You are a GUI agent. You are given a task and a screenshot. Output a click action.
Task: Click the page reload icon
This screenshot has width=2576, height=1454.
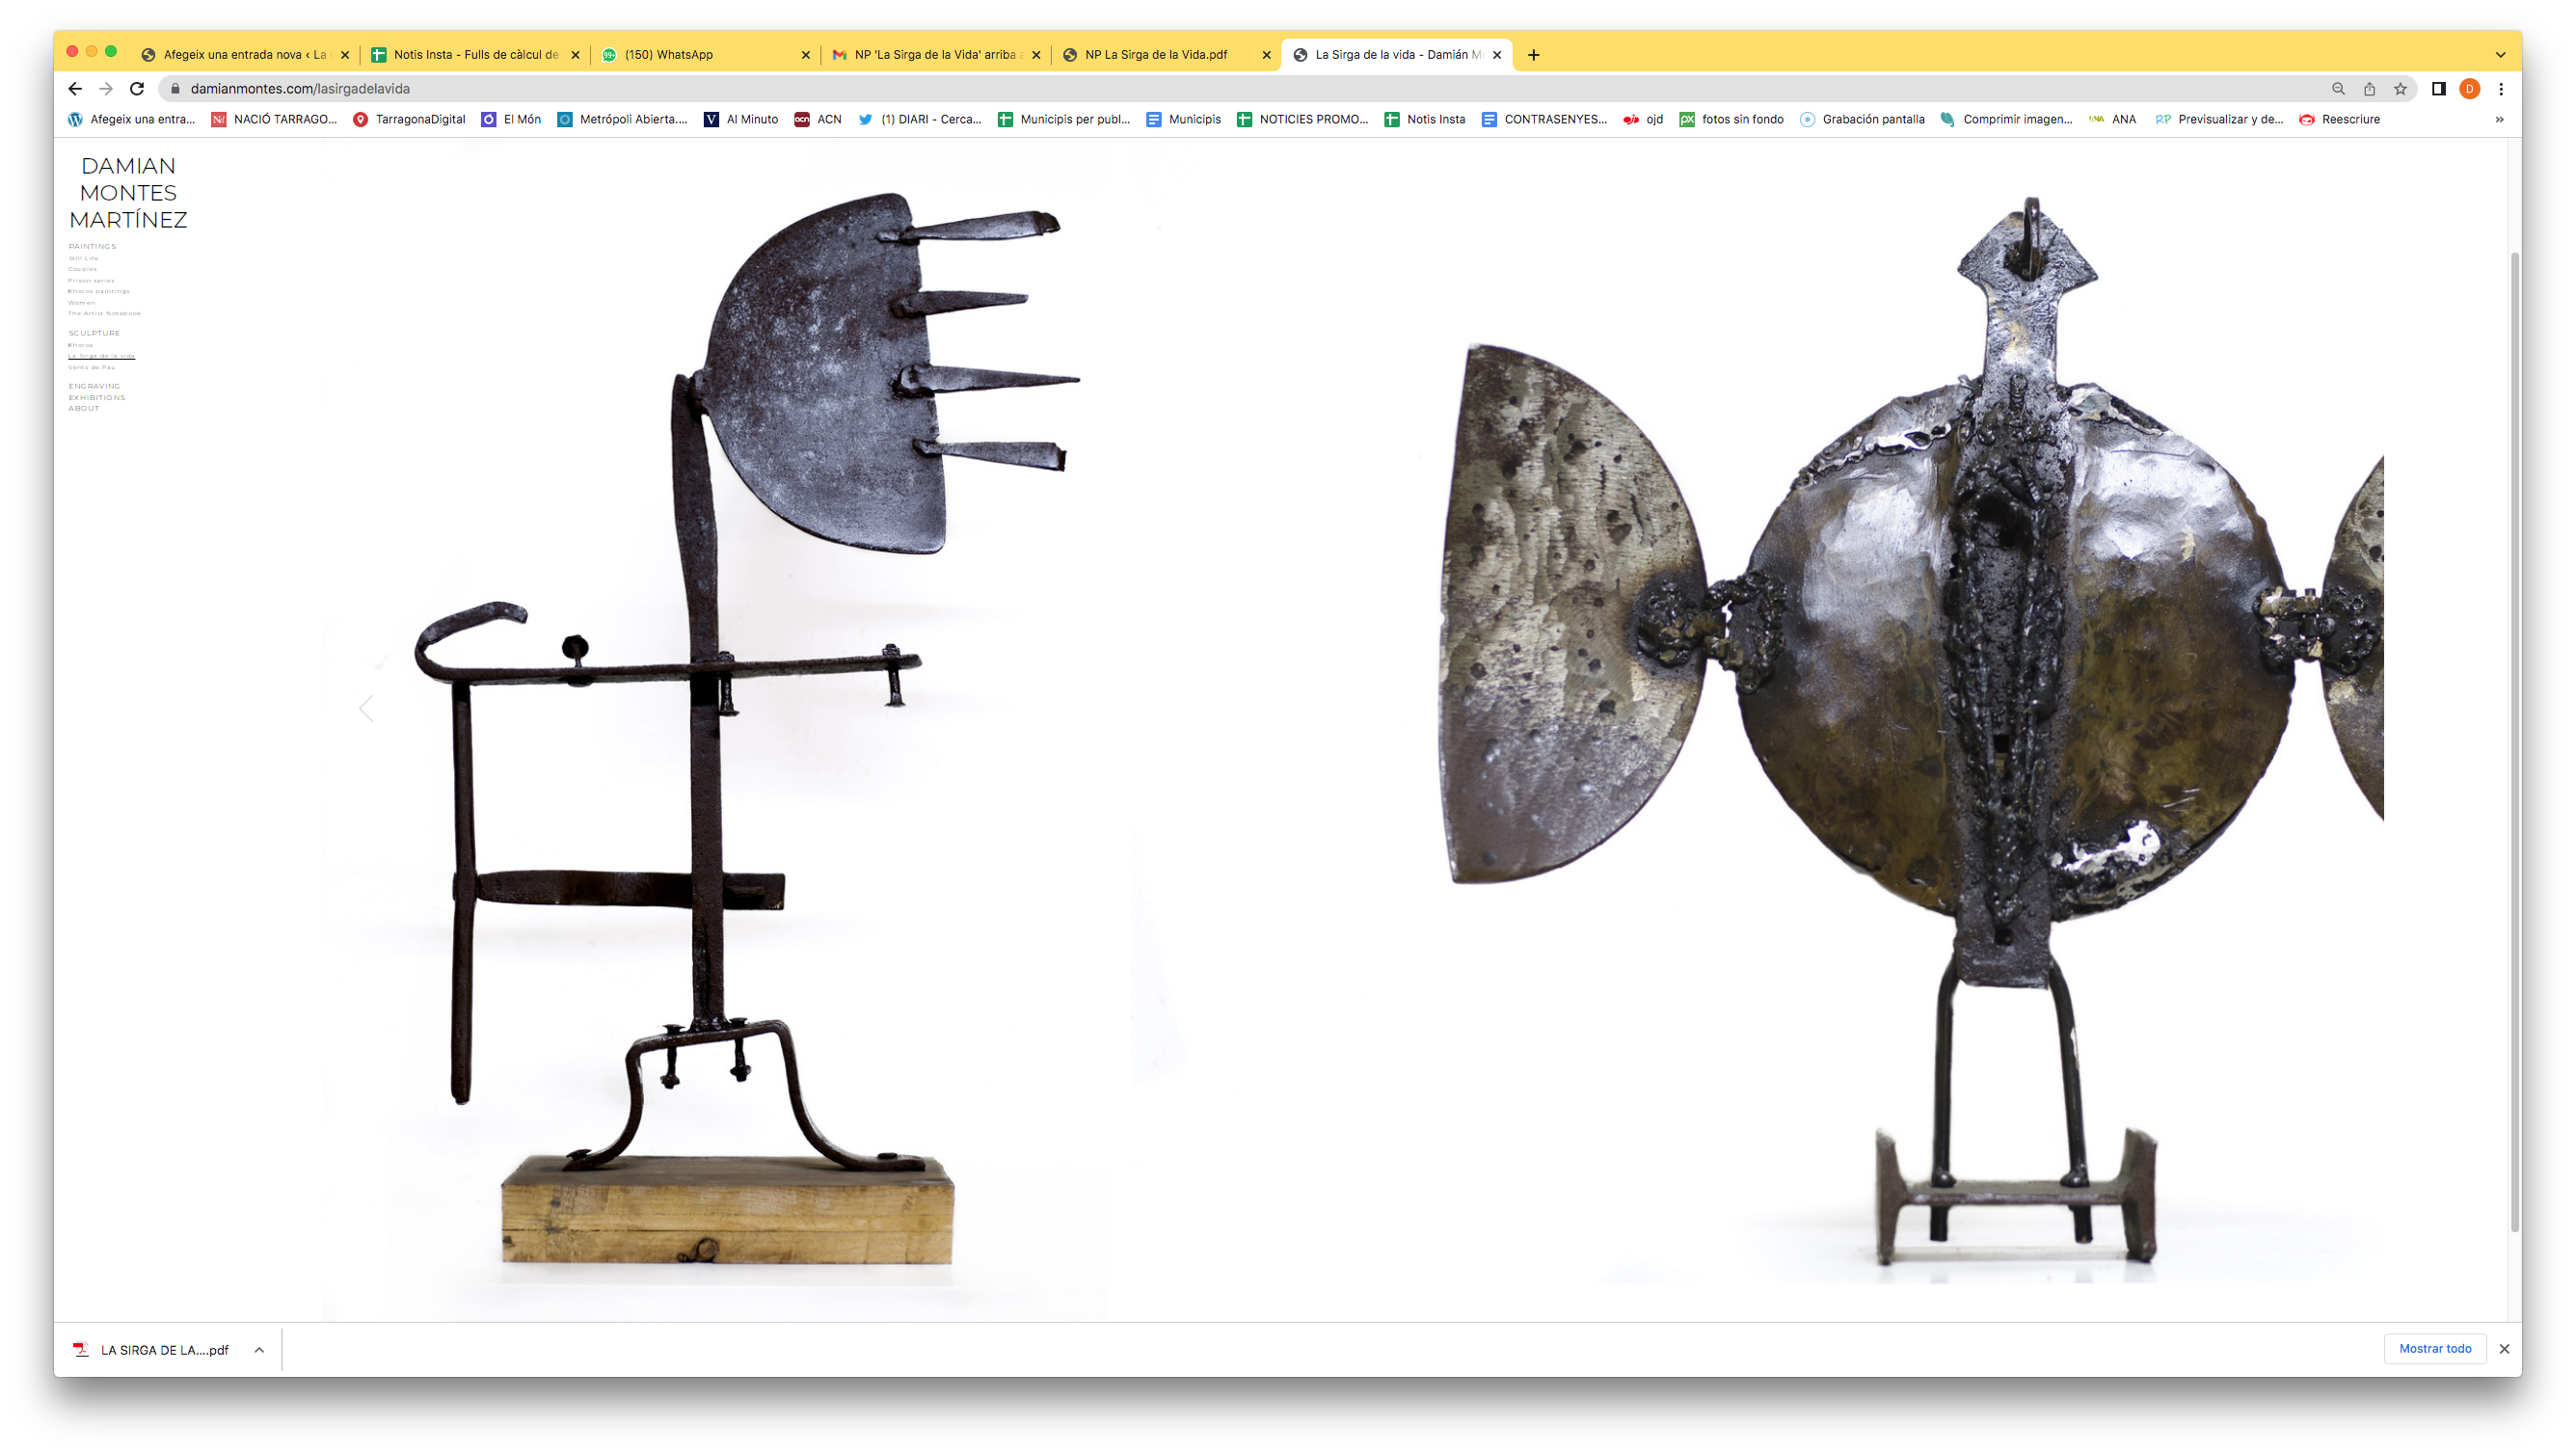(x=137, y=89)
